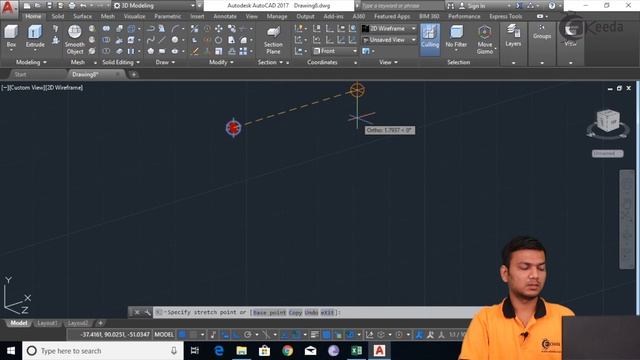This screenshot has height=360, width=640.
Task: Select the Drawing8 file tab
Action: pyautogui.click(x=92, y=74)
